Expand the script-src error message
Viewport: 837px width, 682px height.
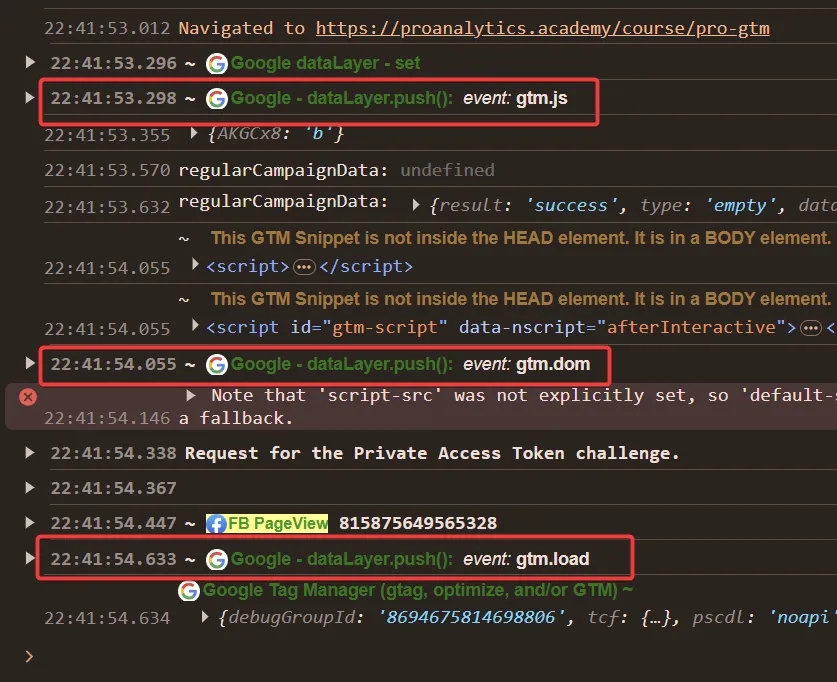point(191,395)
